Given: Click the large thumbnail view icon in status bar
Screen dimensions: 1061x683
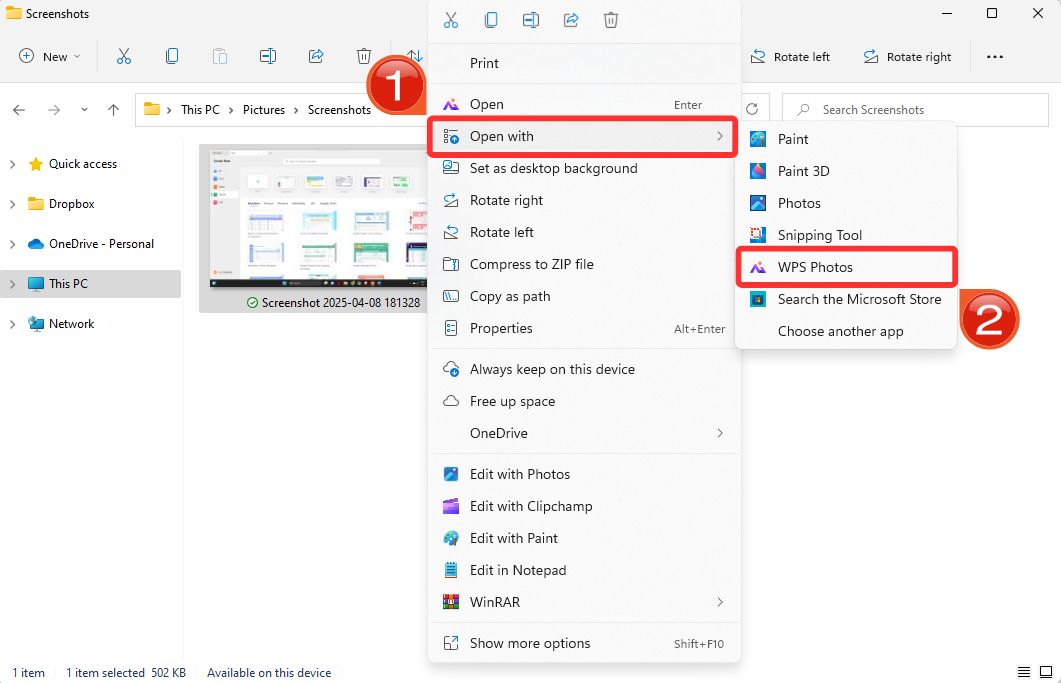Looking at the screenshot, I should (x=1044, y=672).
